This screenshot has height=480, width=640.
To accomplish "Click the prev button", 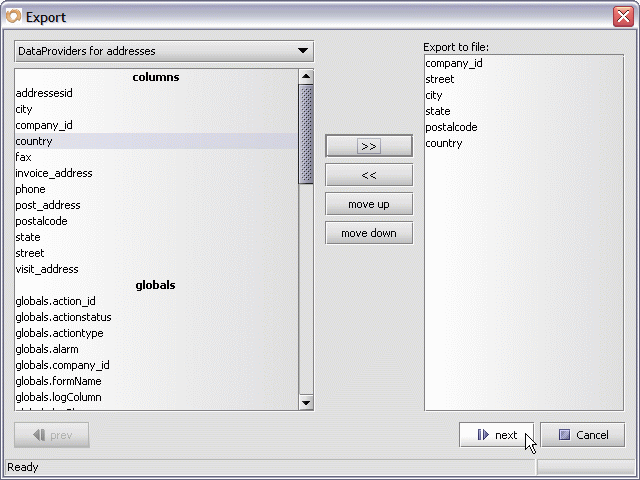I will pos(52,435).
